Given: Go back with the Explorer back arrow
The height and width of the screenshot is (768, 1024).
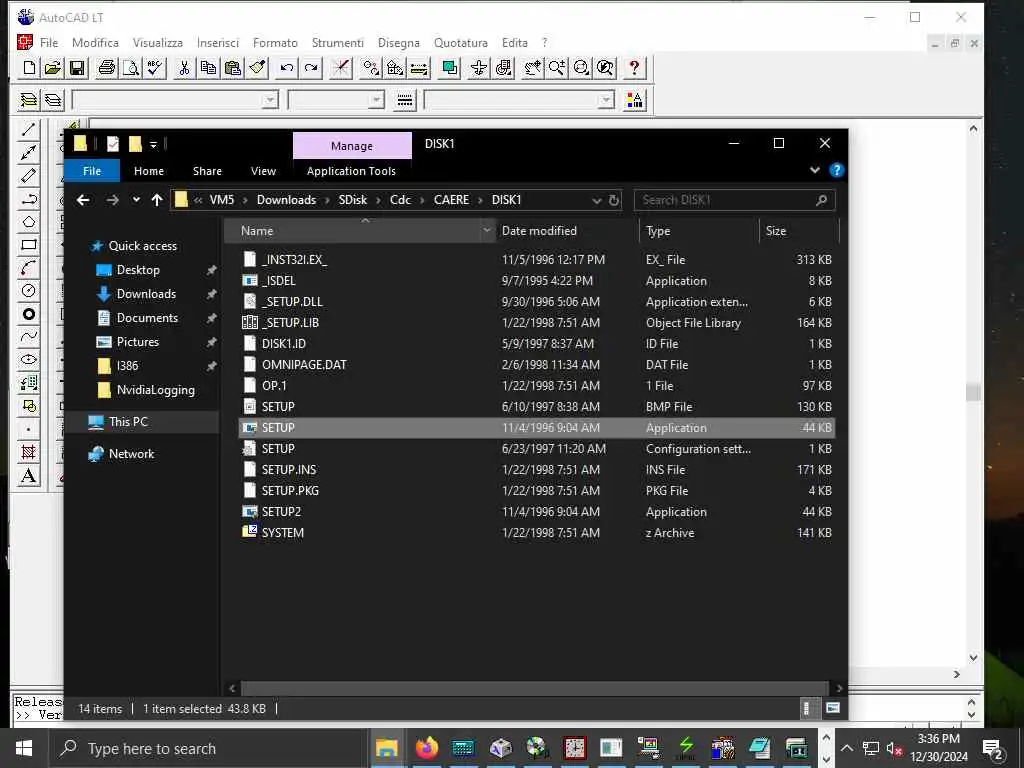Looking at the screenshot, I should click(x=83, y=200).
